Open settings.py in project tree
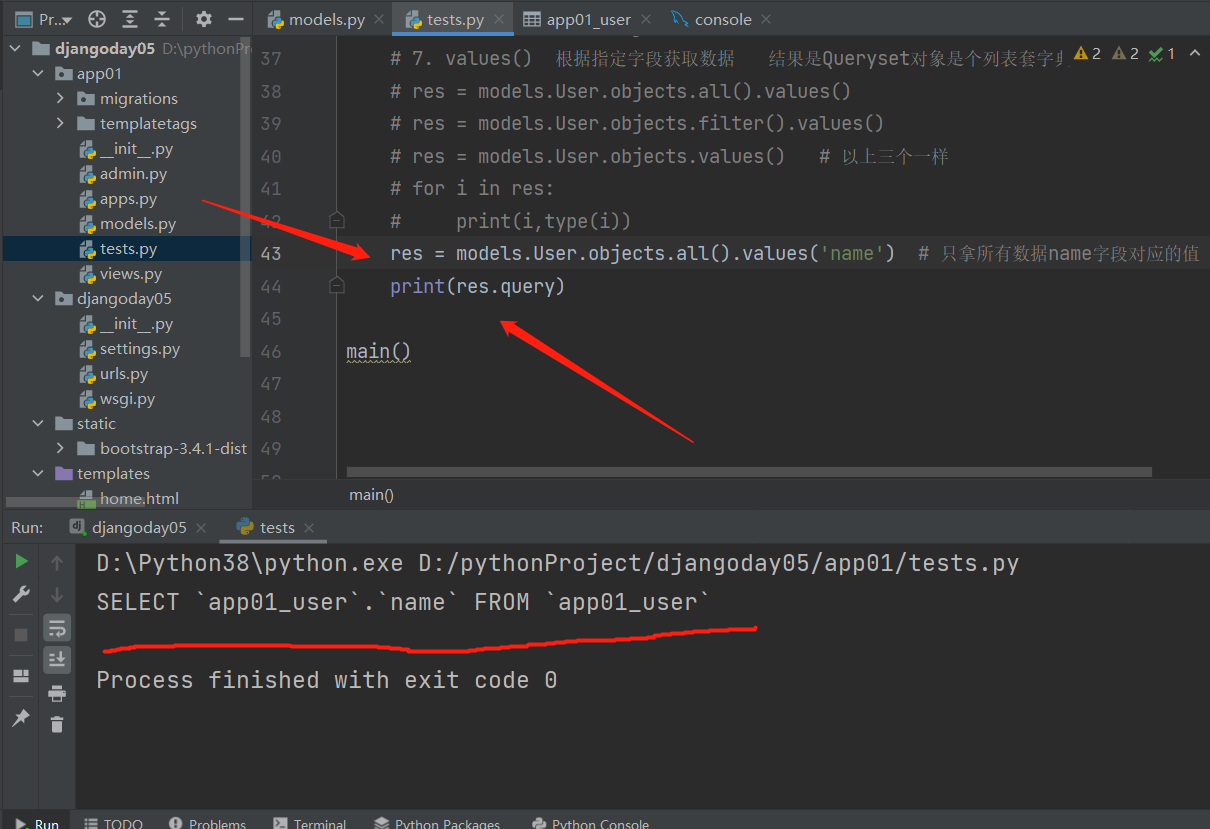The height and width of the screenshot is (829, 1210). coord(140,348)
